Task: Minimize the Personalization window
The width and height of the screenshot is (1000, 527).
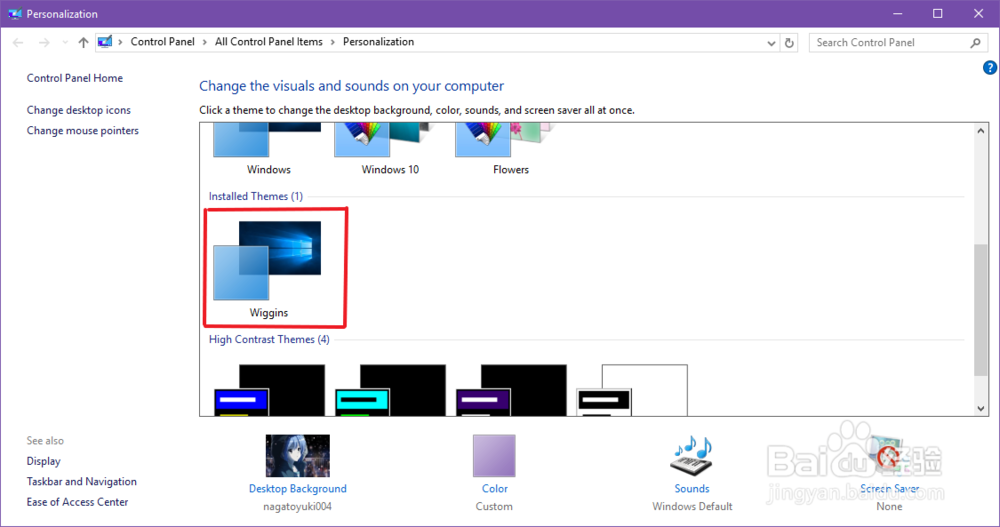Action: 897,13
